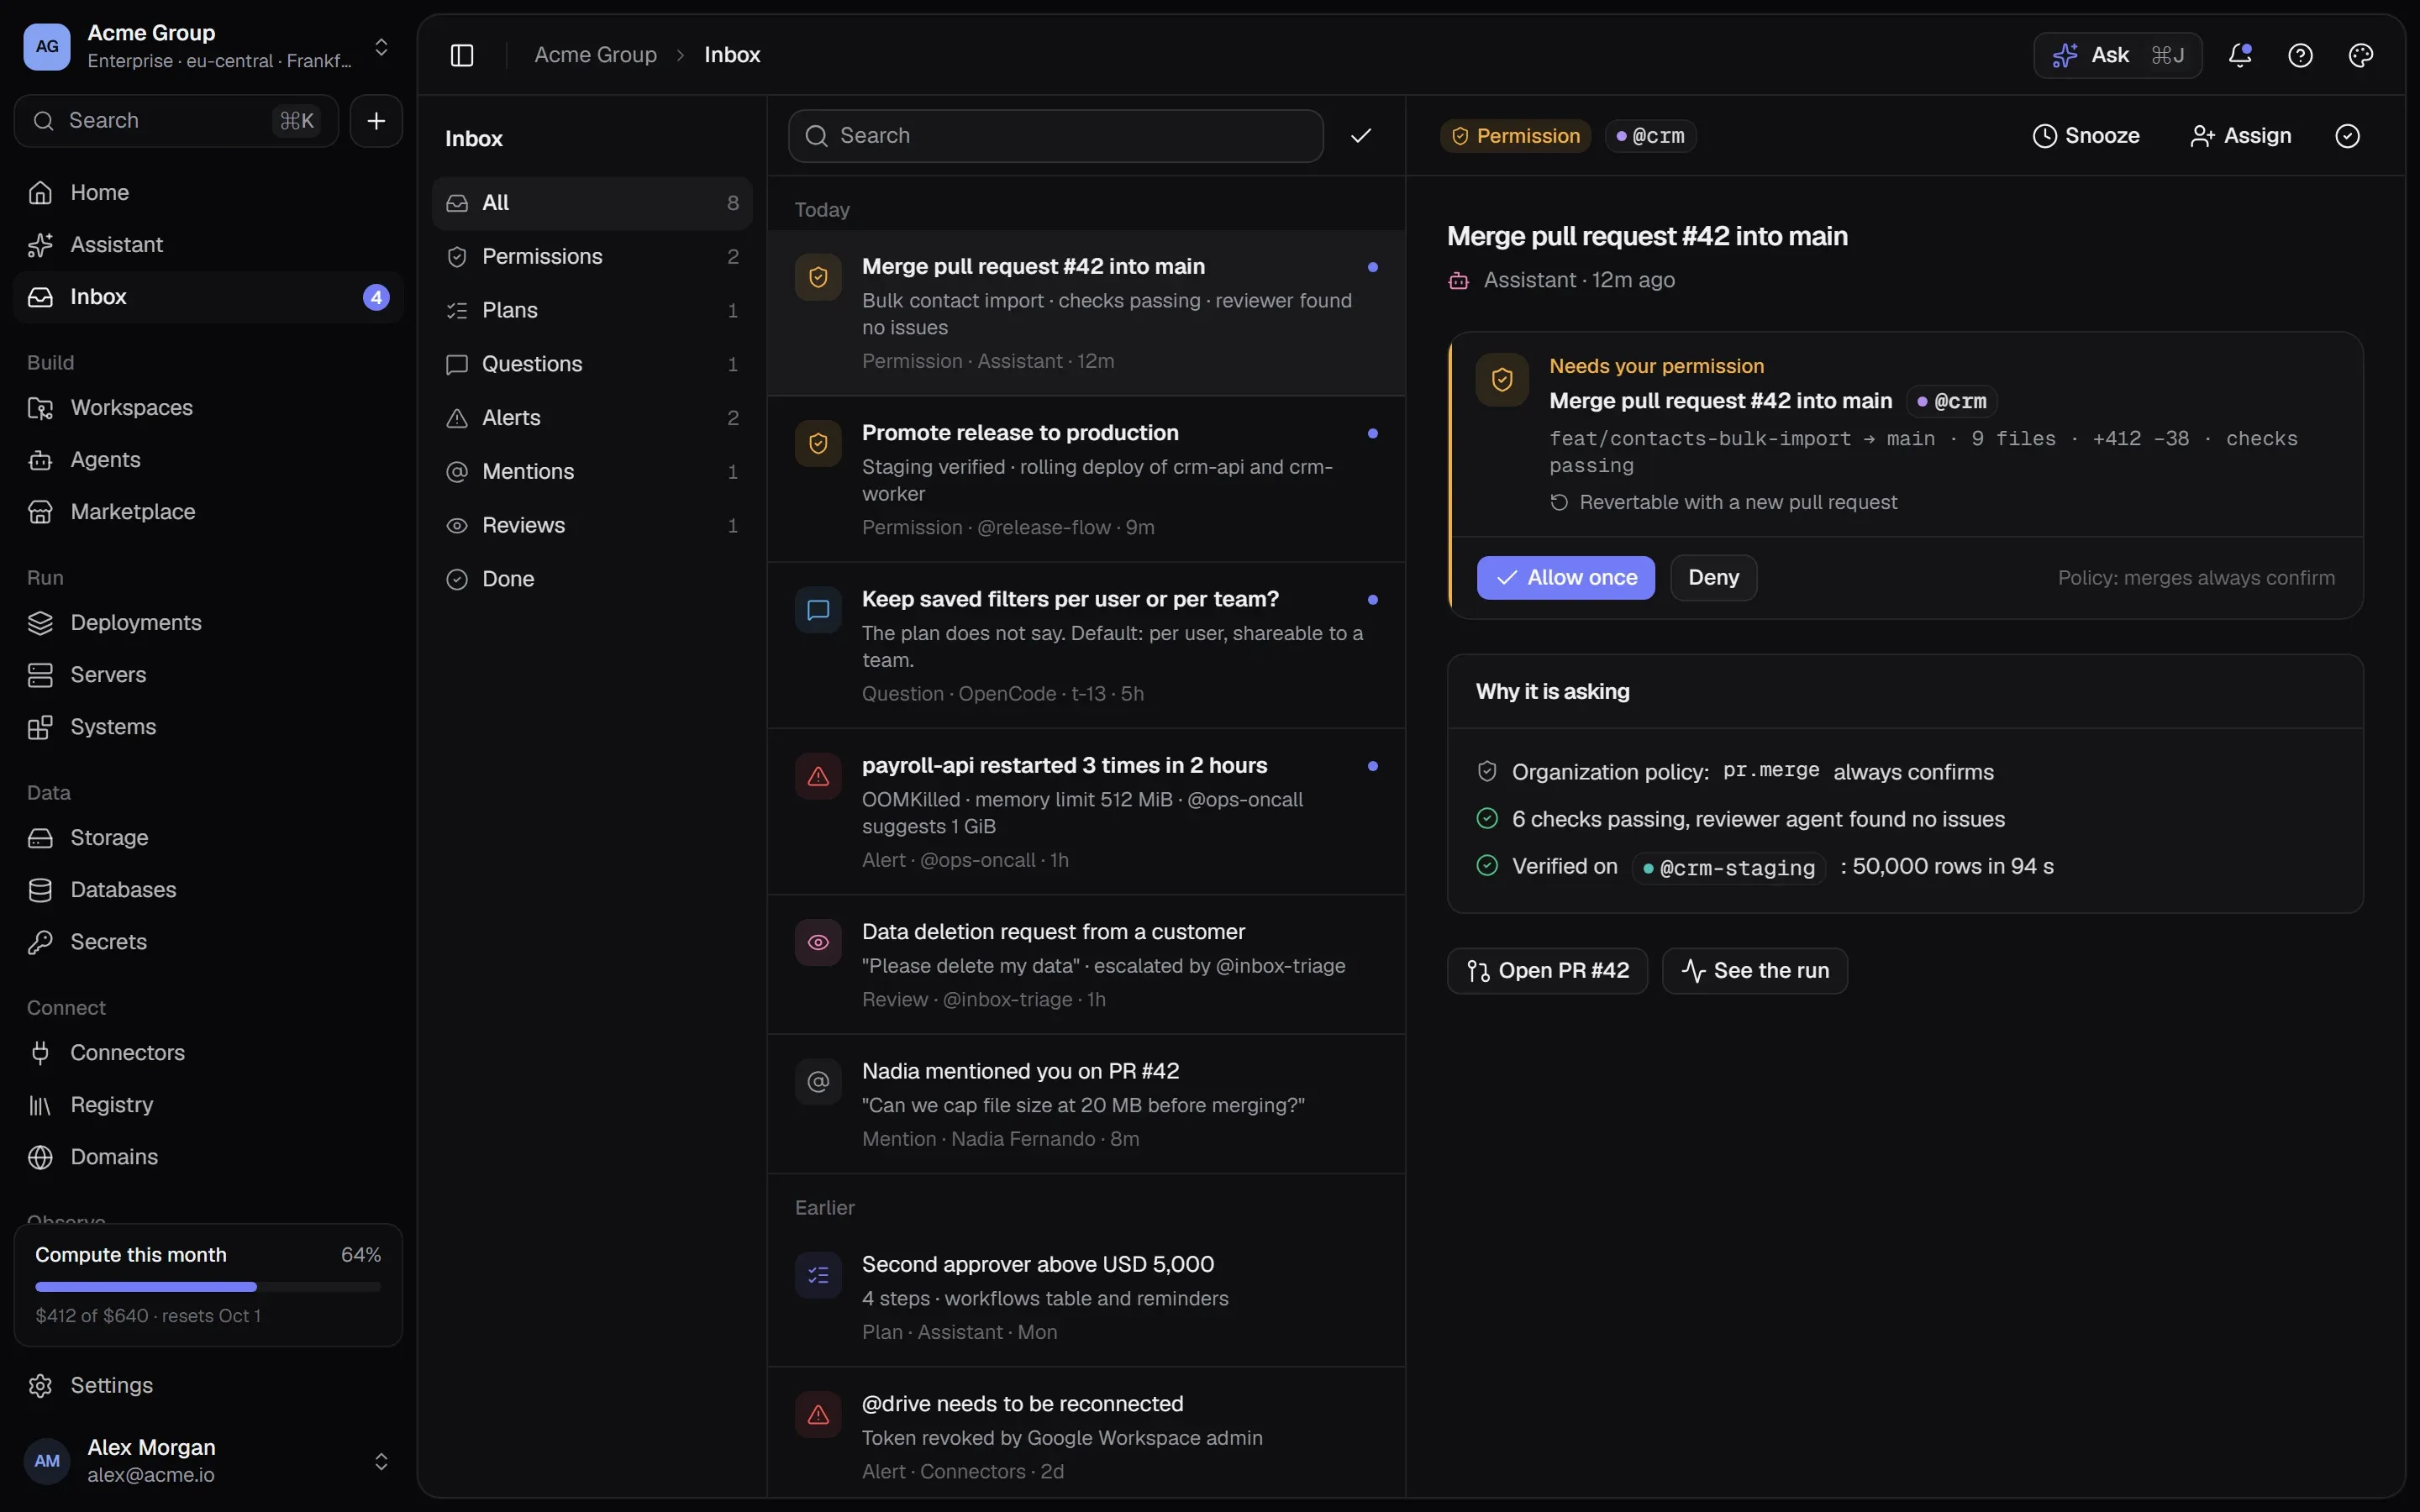2420x1512 pixels.
Task: Filter inbox by Plans
Action: click(592, 310)
